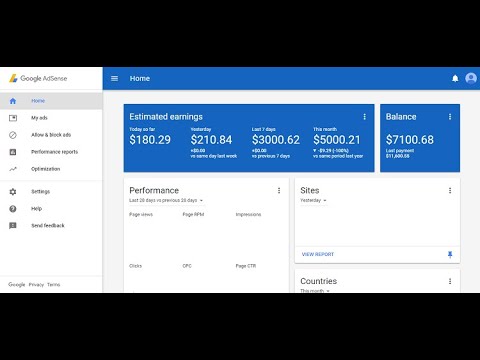Click the Send feedback icon
Image resolution: width=480 pixels, height=360 pixels.
click(x=13, y=226)
